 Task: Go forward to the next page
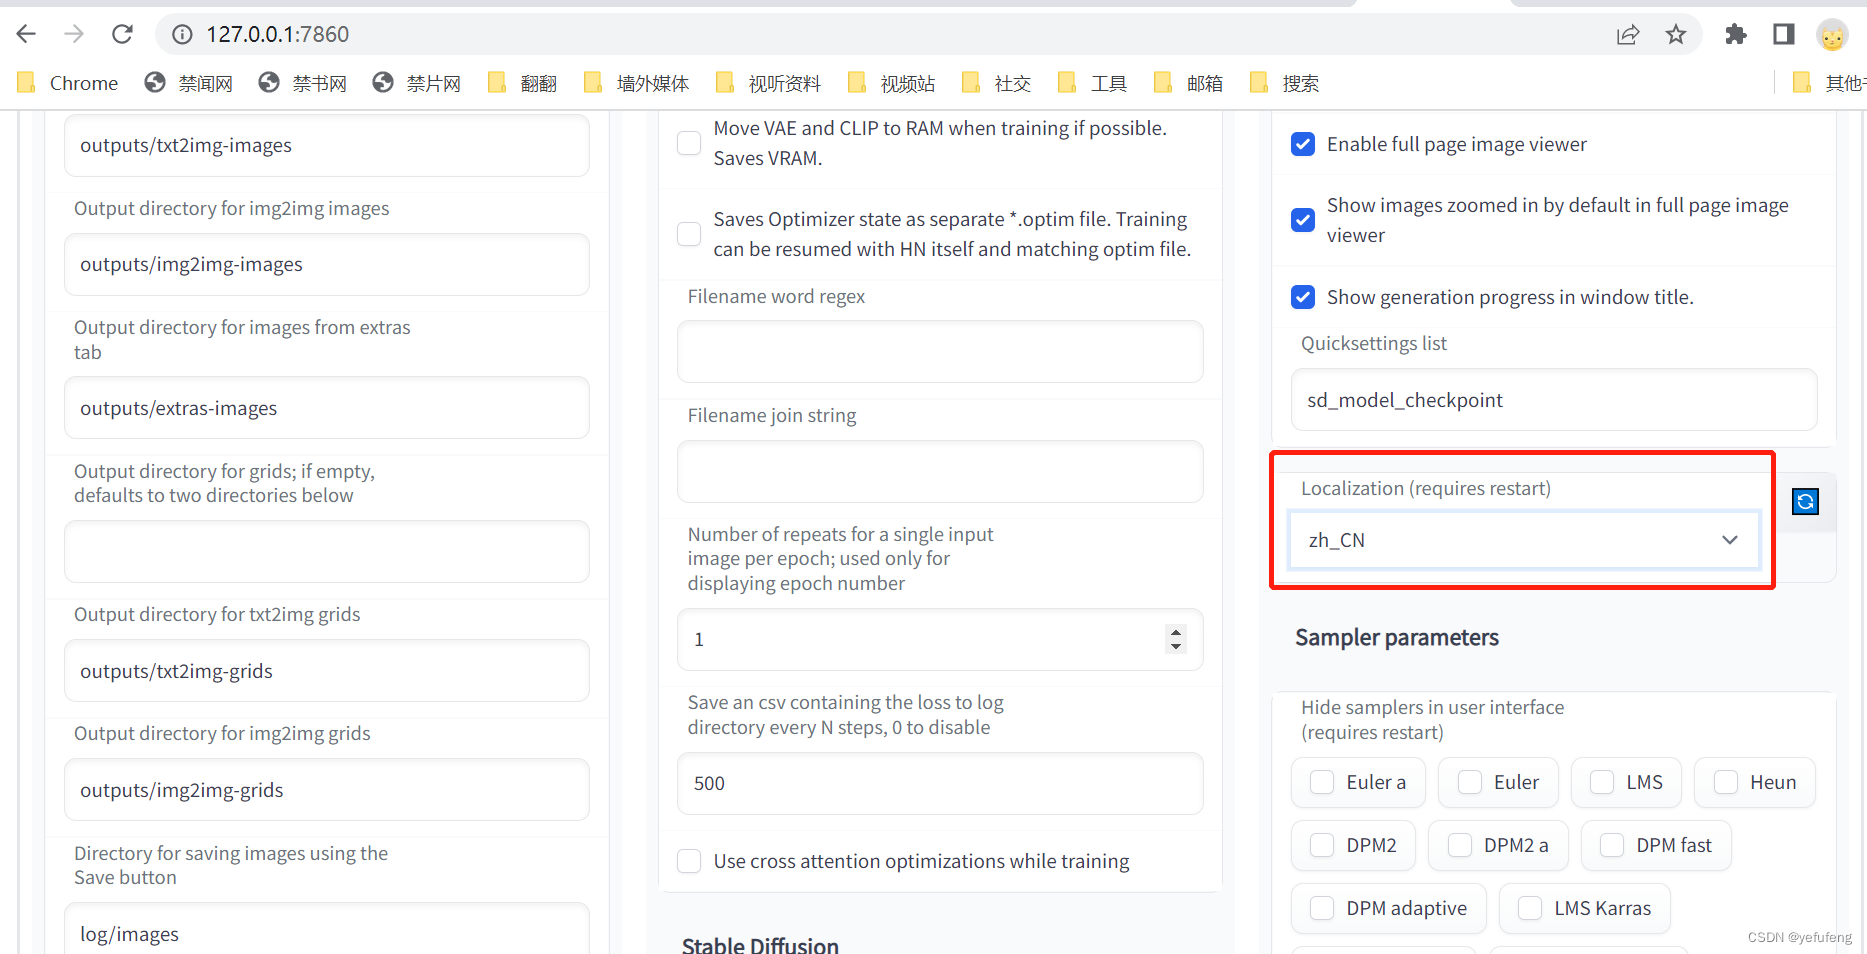tap(74, 34)
